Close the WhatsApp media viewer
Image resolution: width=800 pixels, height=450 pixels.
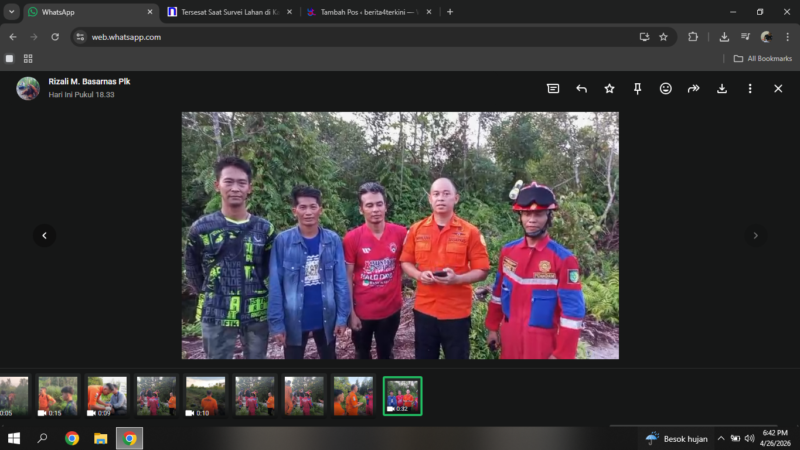click(778, 89)
